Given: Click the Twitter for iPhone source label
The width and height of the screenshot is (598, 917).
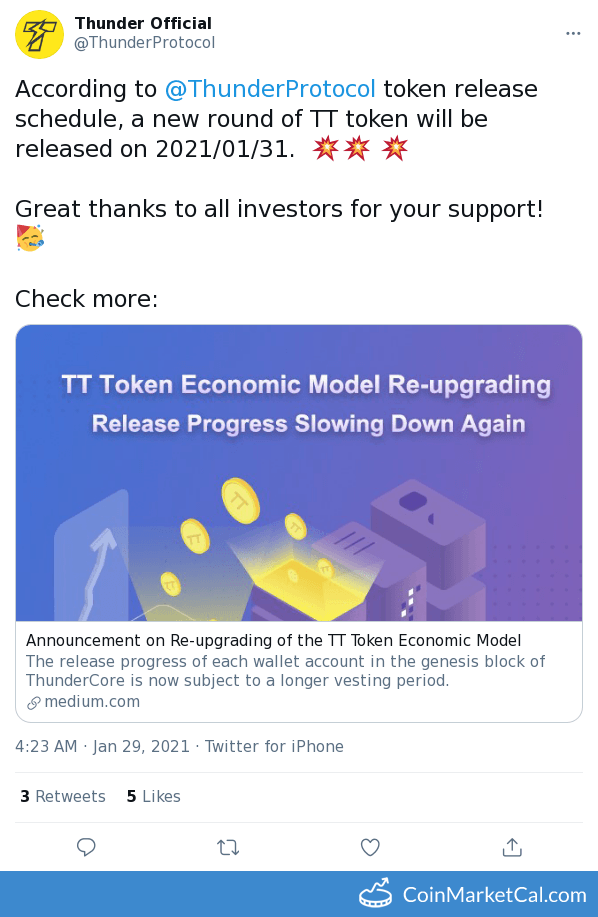Looking at the screenshot, I should click(x=274, y=746).
